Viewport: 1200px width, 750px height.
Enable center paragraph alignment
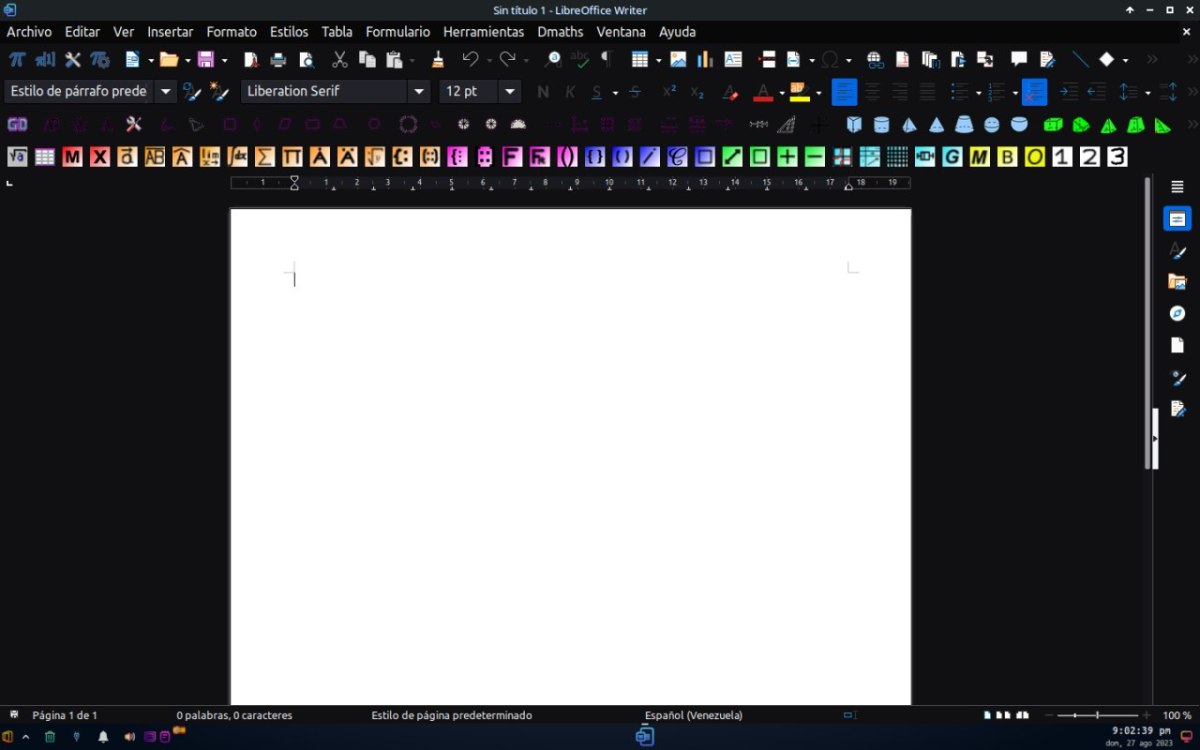[872, 92]
